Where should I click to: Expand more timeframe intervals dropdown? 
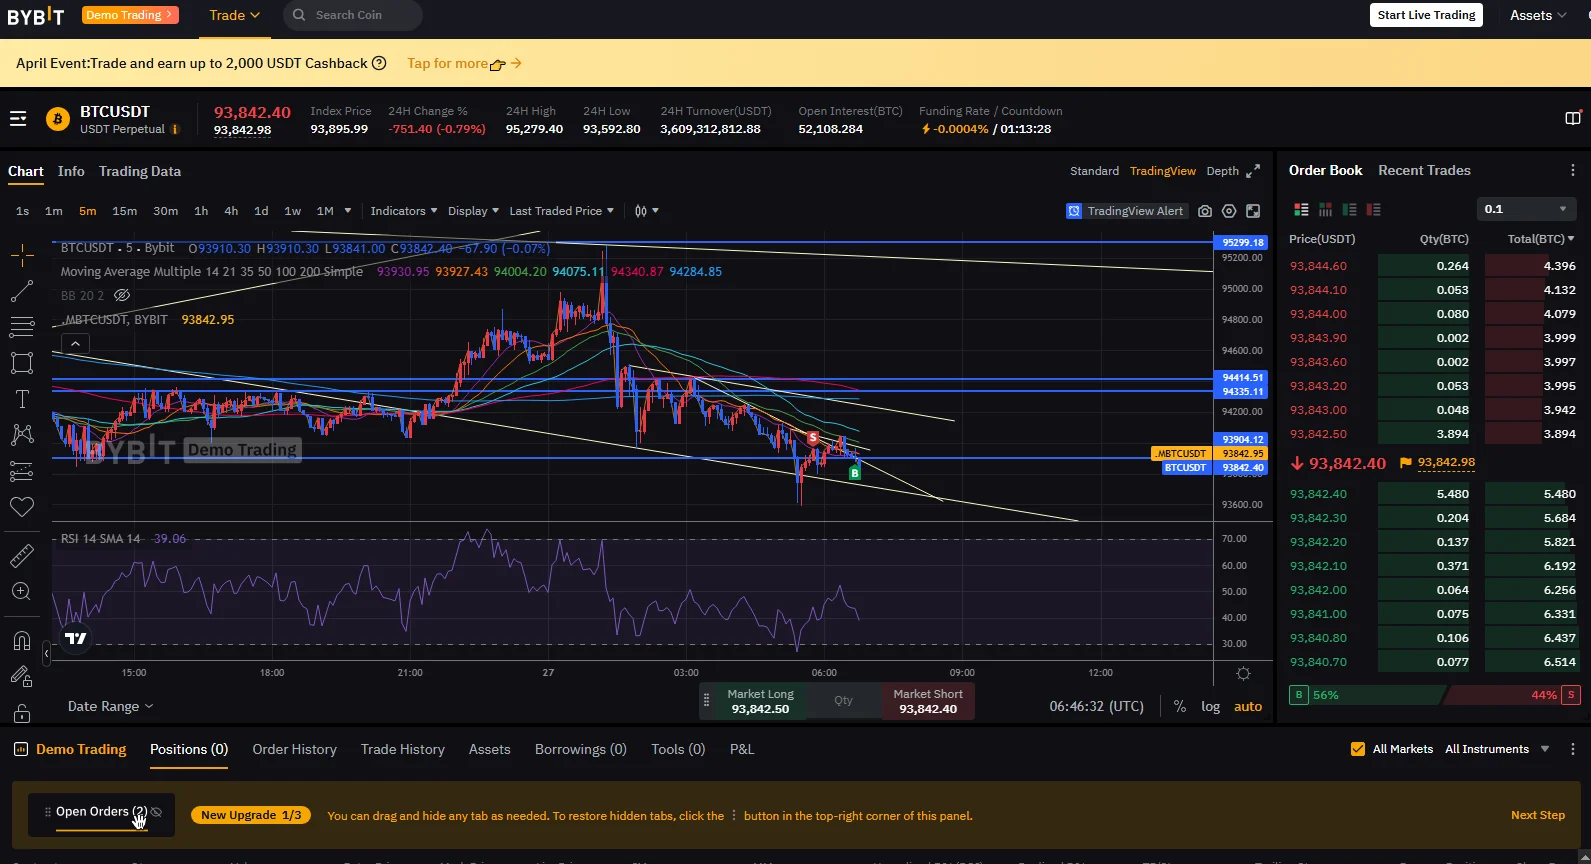[348, 211]
